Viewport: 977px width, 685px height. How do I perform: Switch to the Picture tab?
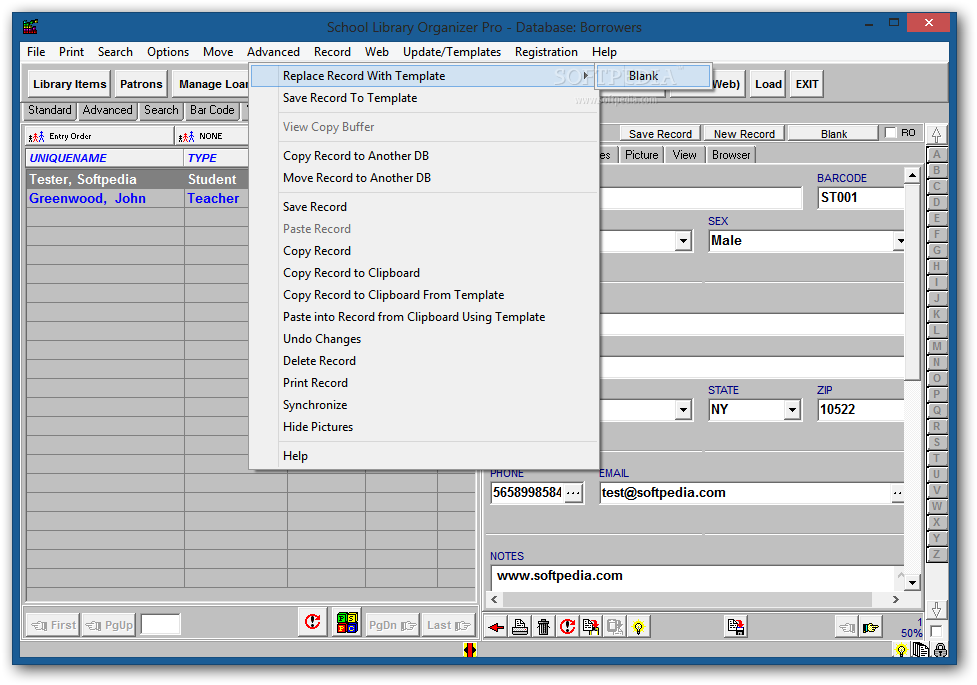point(641,155)
